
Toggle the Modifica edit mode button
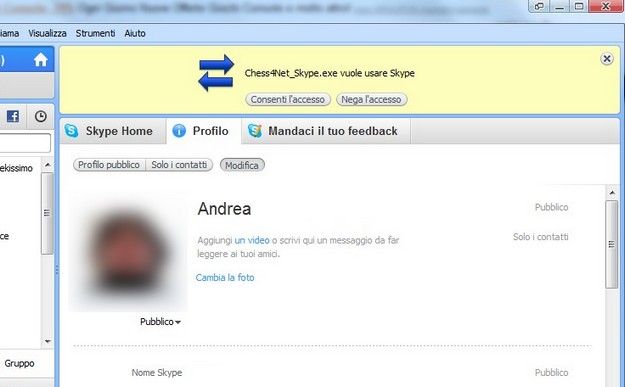[242, 165]
